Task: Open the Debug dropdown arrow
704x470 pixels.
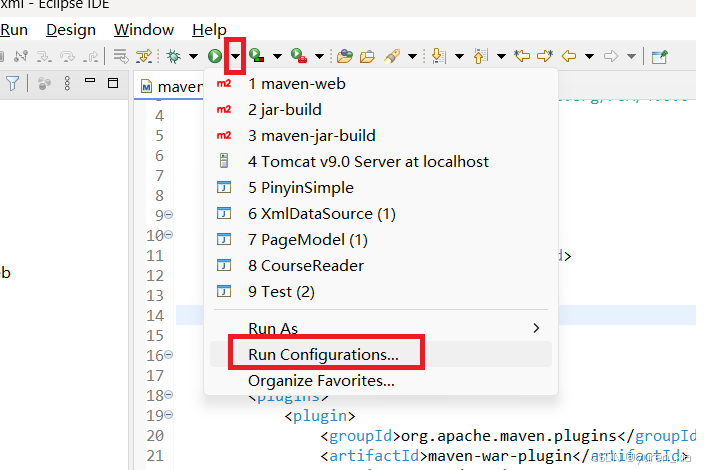Action: (x=194, y=57)
